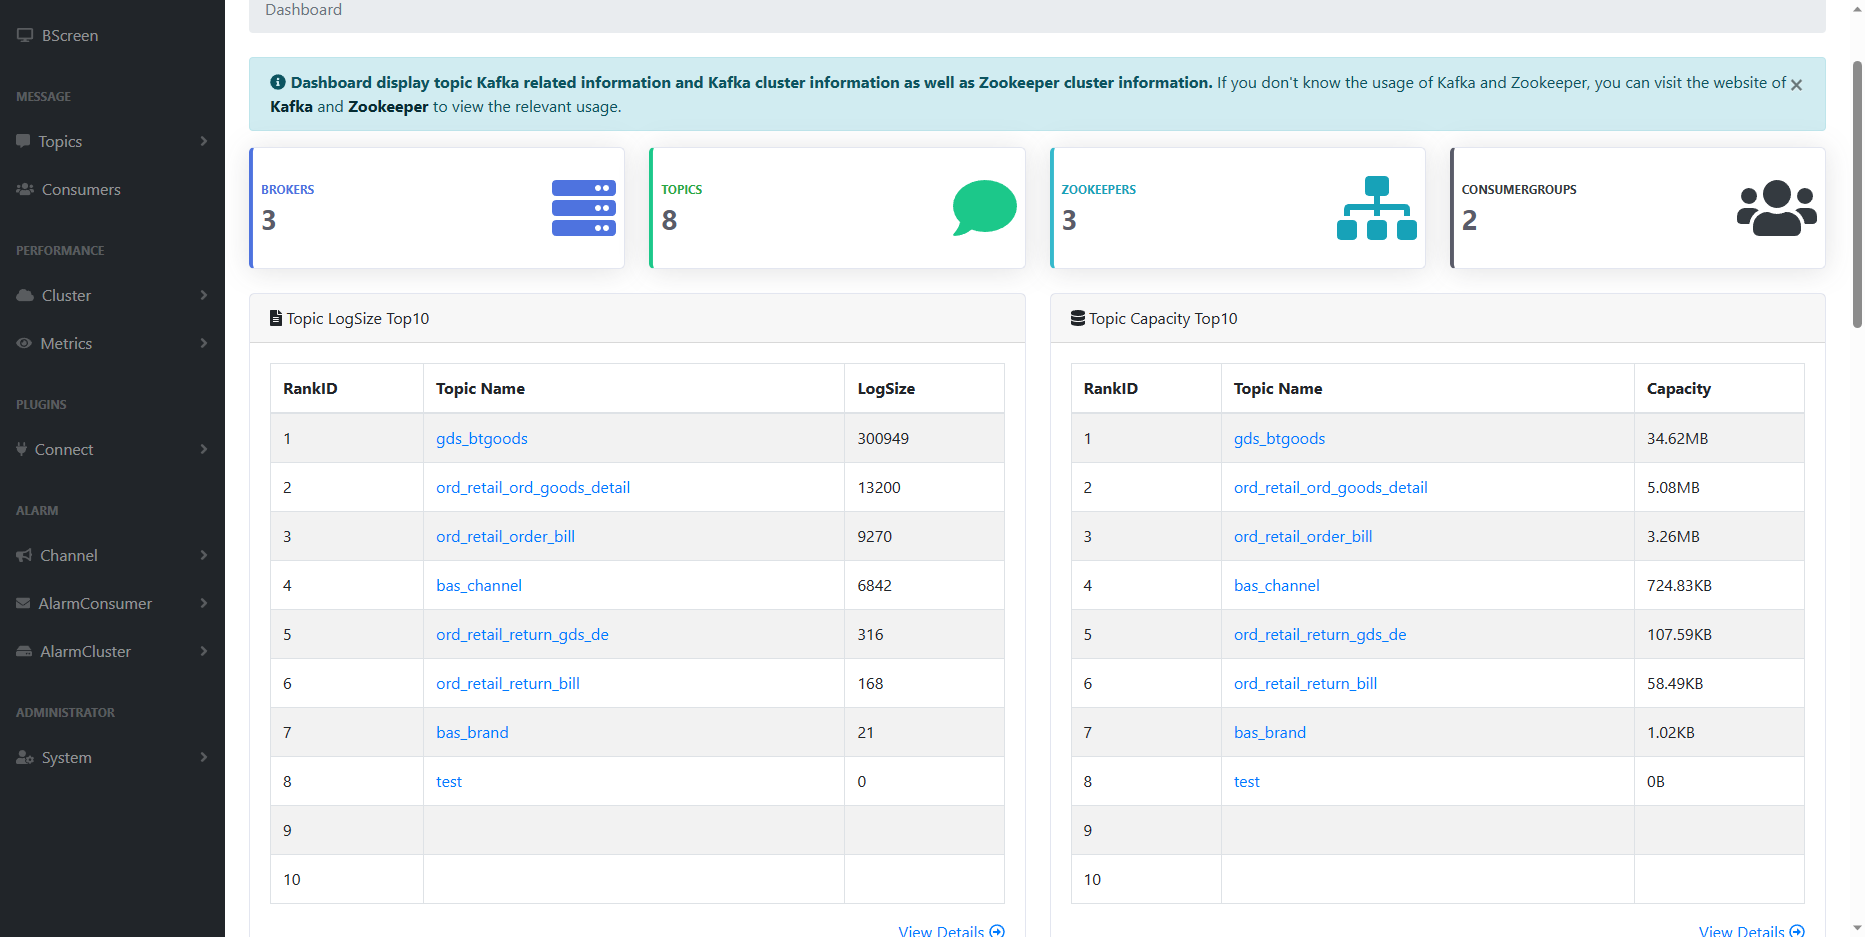Image resolution: width=1865 pixels, height=937 pixels.
Task: Open bas_brand in LogSize table
Action: [x=472, y=732]
